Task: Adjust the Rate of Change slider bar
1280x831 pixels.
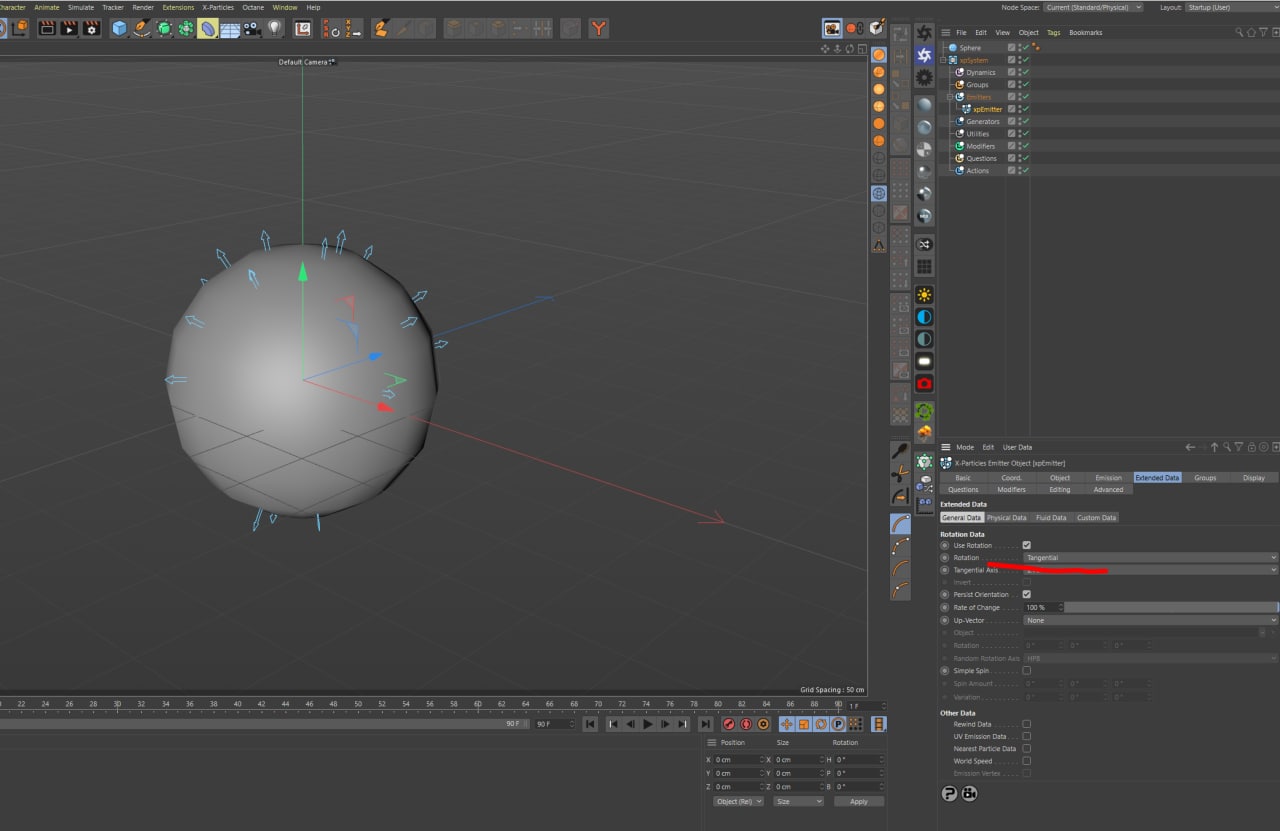Action: [x=1171, y=607]
